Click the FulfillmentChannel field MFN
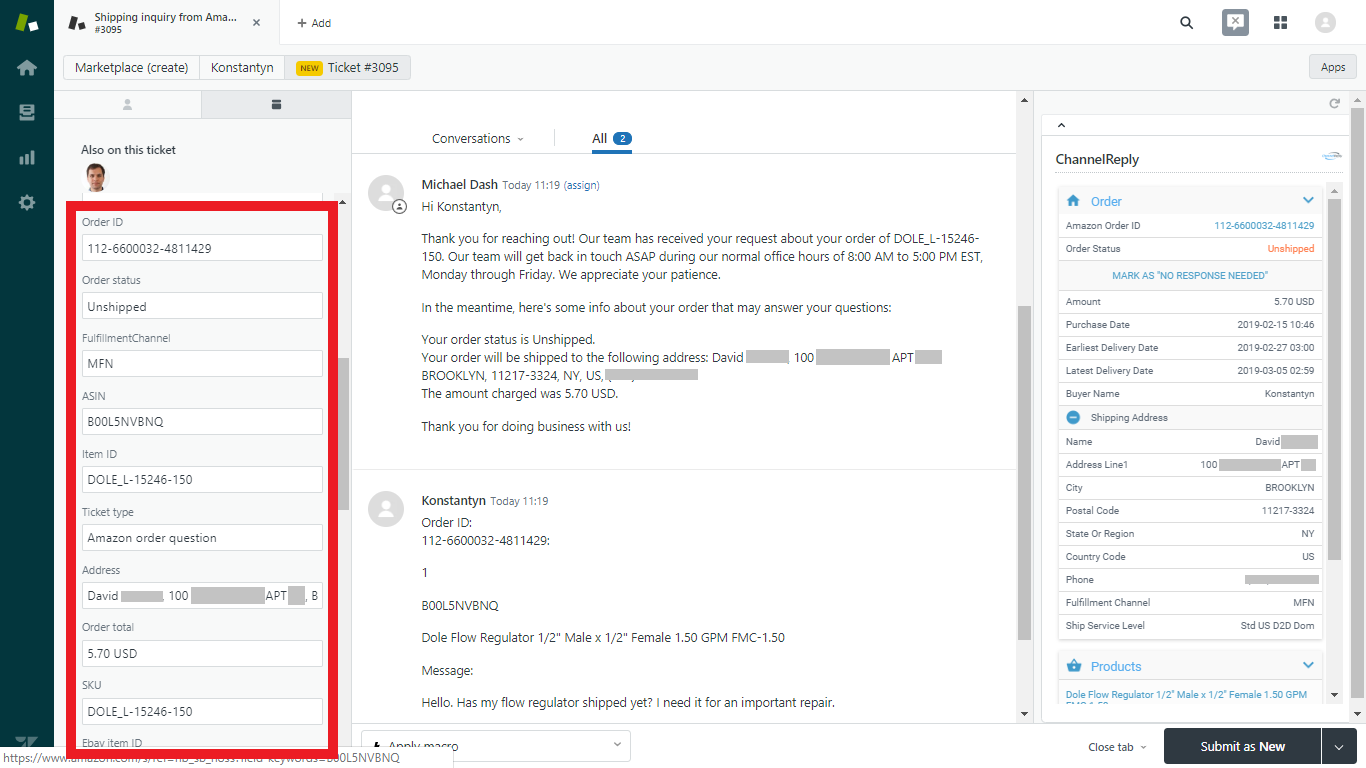The height and width of the screenshot is (768, 1366). 202,364
